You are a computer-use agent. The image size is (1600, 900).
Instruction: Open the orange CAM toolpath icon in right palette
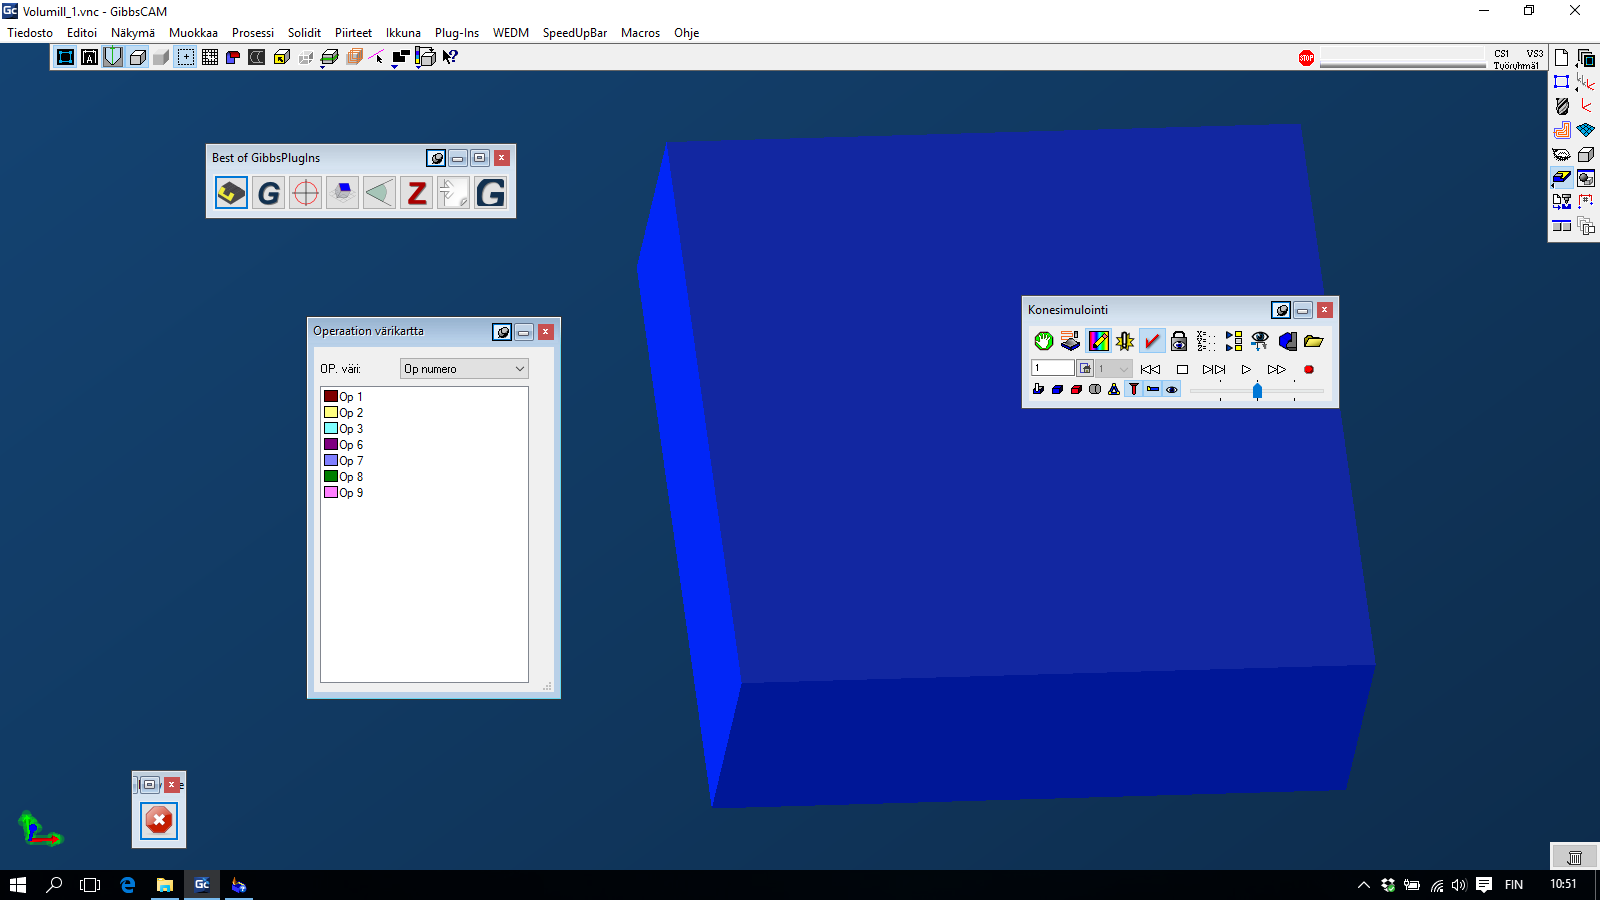tap(1562, 130)
